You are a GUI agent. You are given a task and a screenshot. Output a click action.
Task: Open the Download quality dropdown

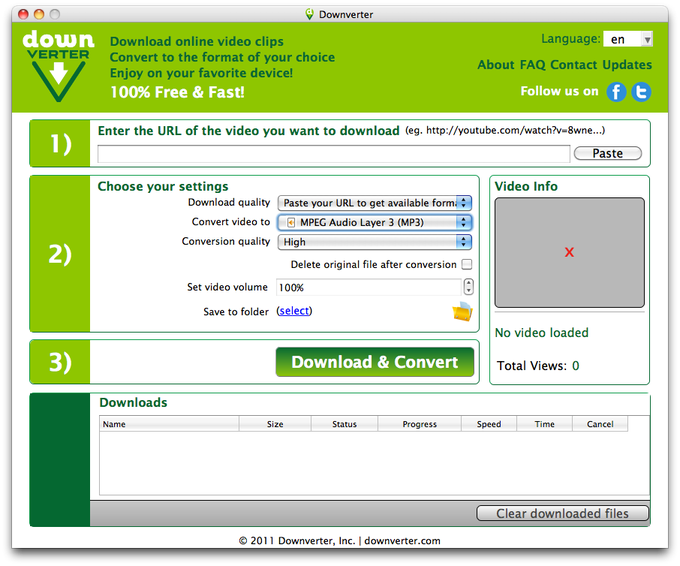(375, 203)
